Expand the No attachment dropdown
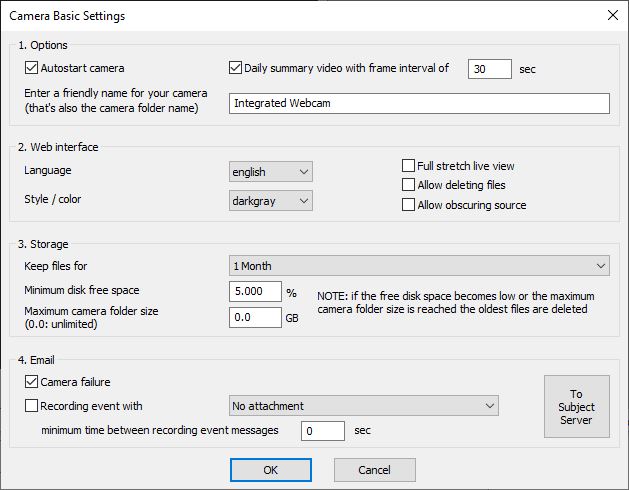Viewport: 629px width, 490px height. tap(364, 406)
